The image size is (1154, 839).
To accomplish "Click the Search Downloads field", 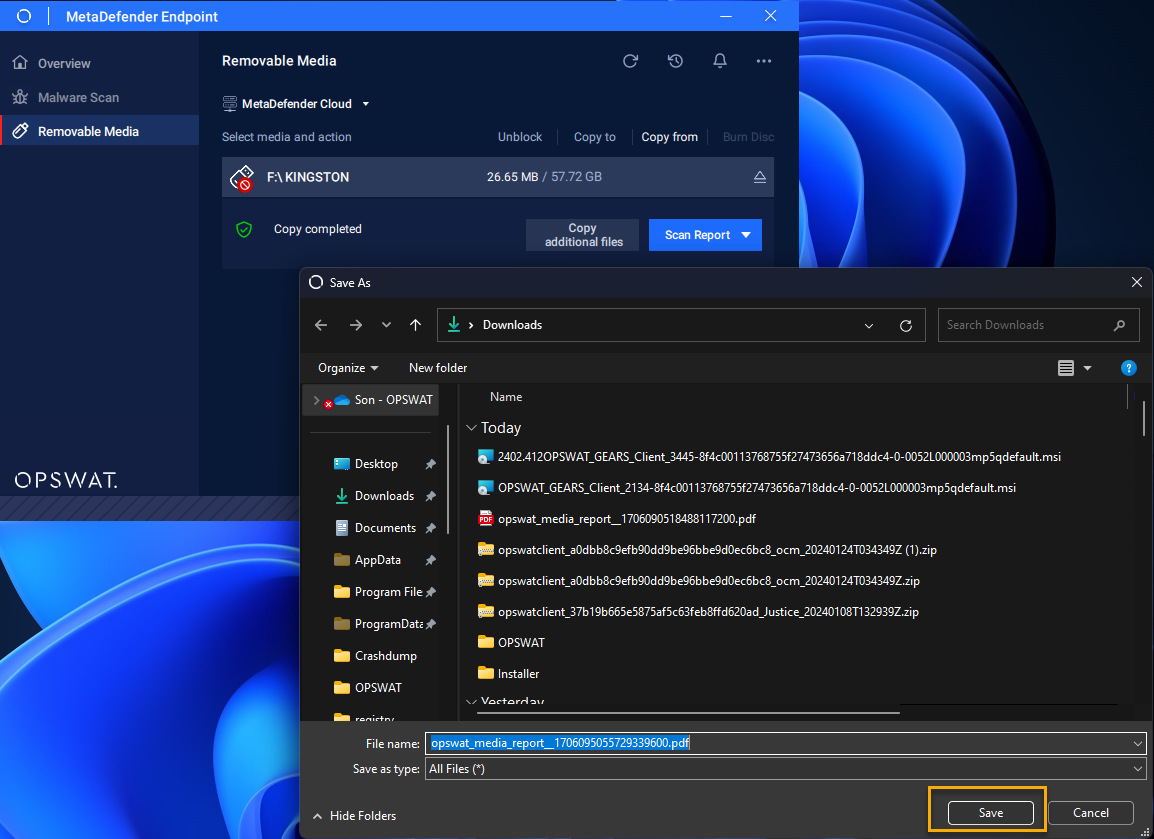I will (1038, 325).
